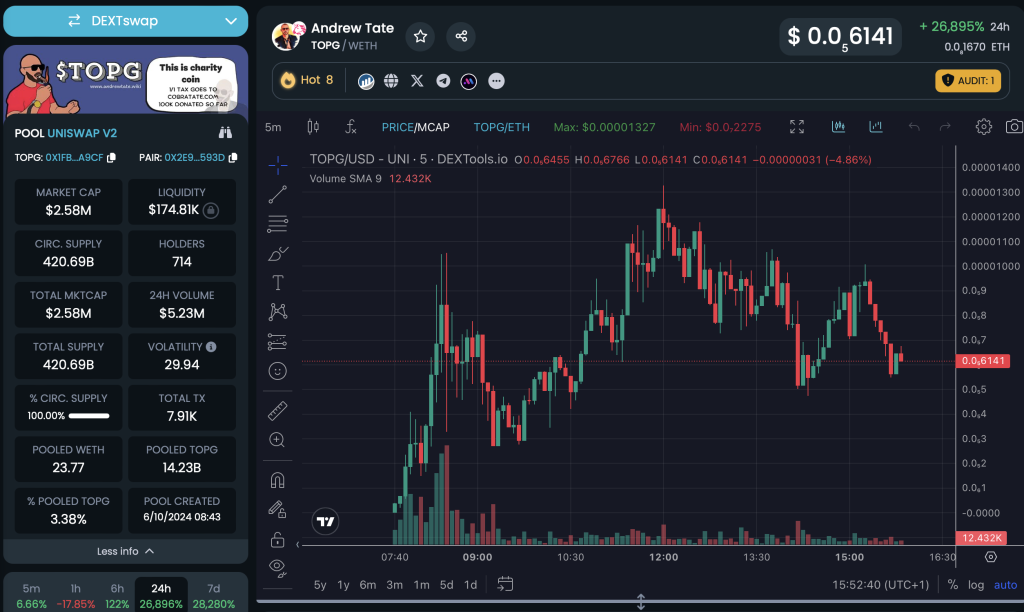1024x612 pixels.
Task: Select the 1d time range
Action: point(470,585)
